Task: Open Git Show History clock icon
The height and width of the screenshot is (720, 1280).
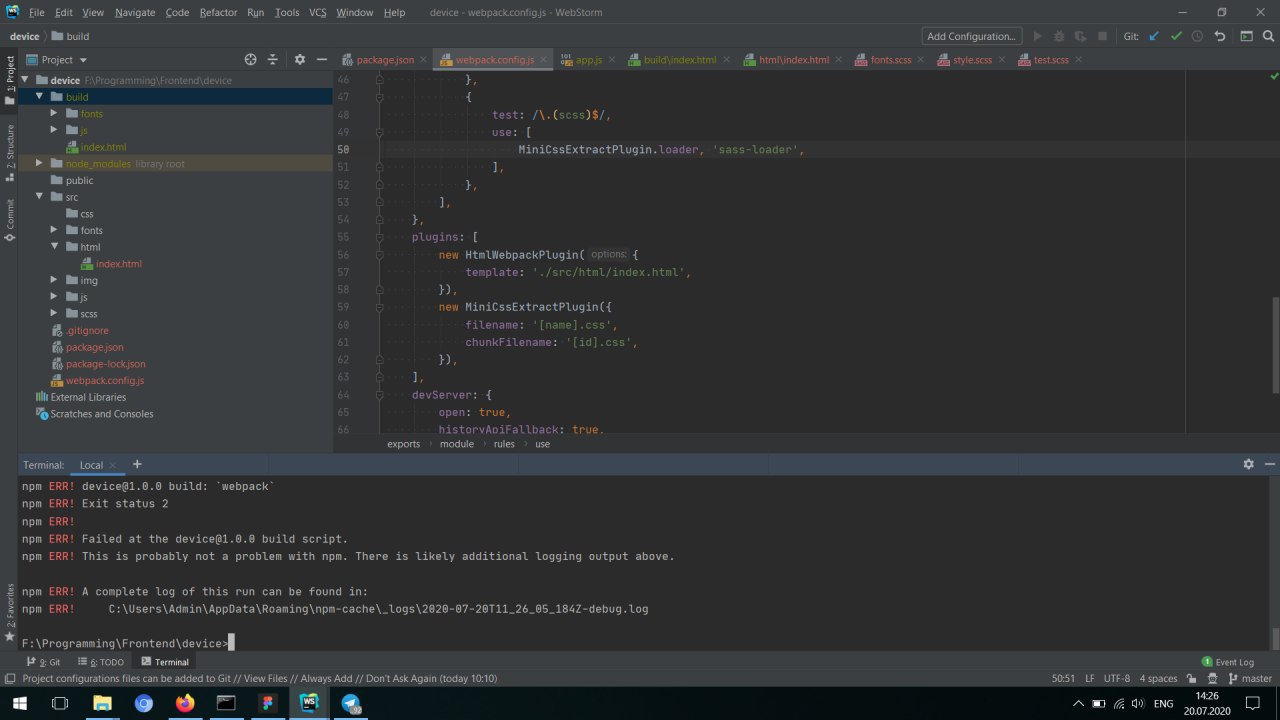Action: click(1197, 36)
